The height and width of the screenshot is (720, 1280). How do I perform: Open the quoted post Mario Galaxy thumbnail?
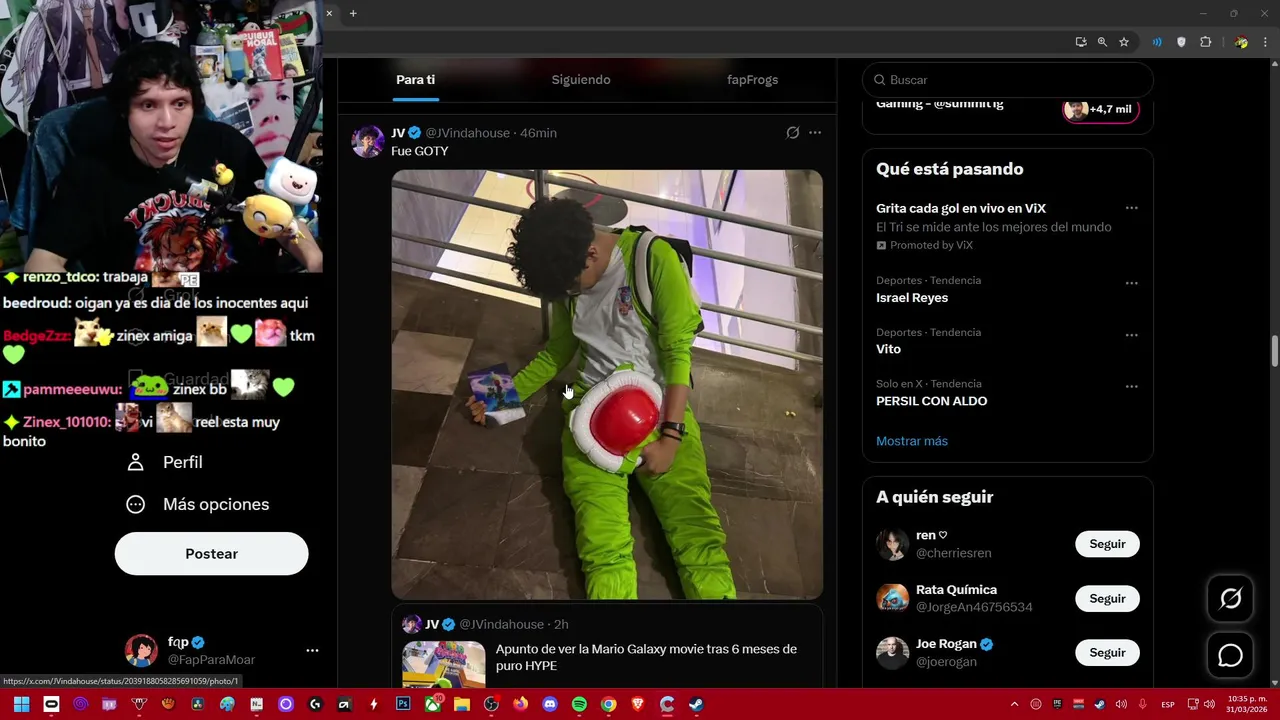pos(443,665)
